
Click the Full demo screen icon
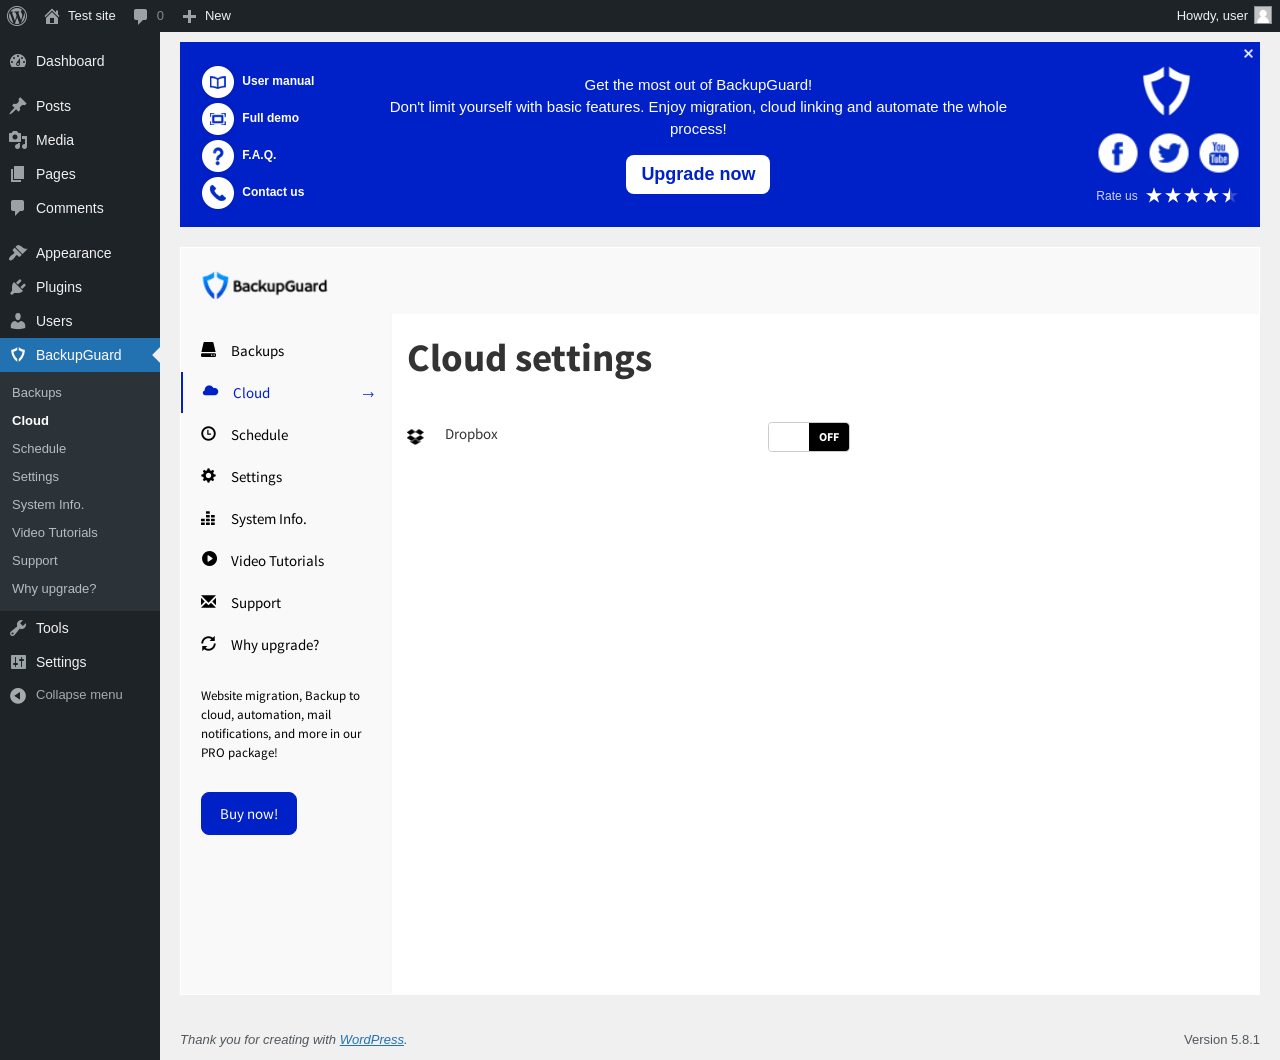click(x=218, y=119)
